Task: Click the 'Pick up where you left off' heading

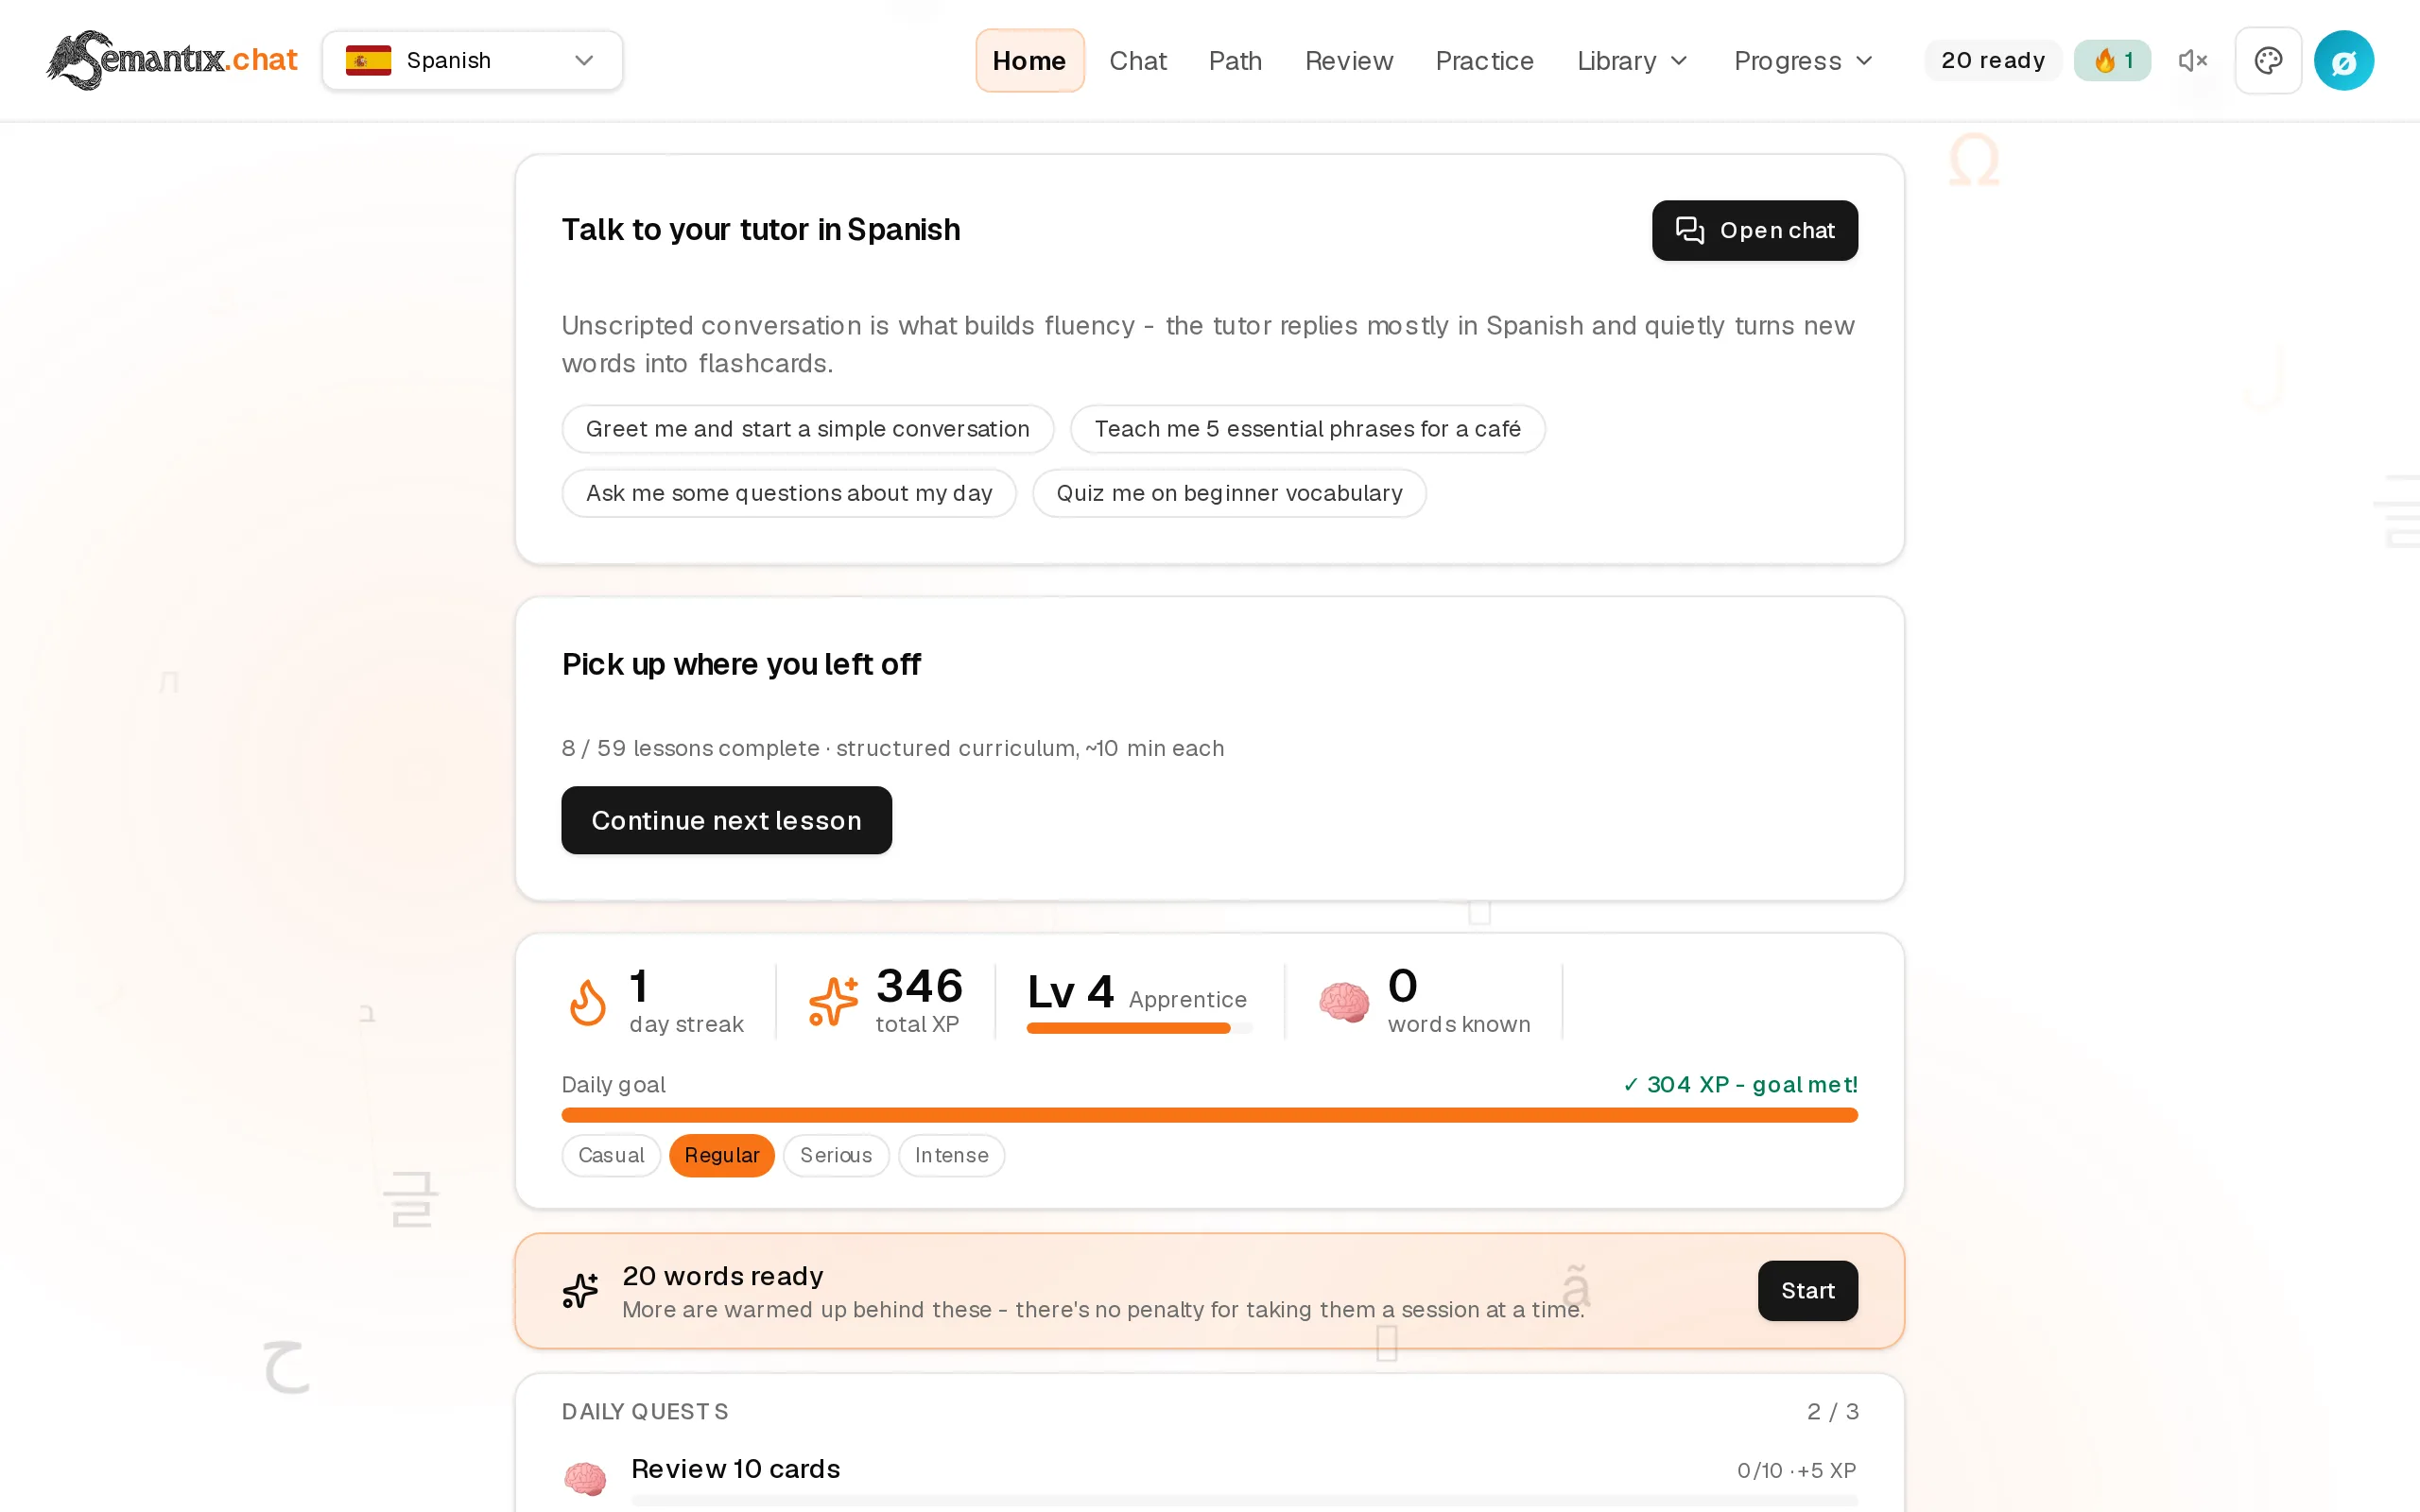Action: (741, 664)
